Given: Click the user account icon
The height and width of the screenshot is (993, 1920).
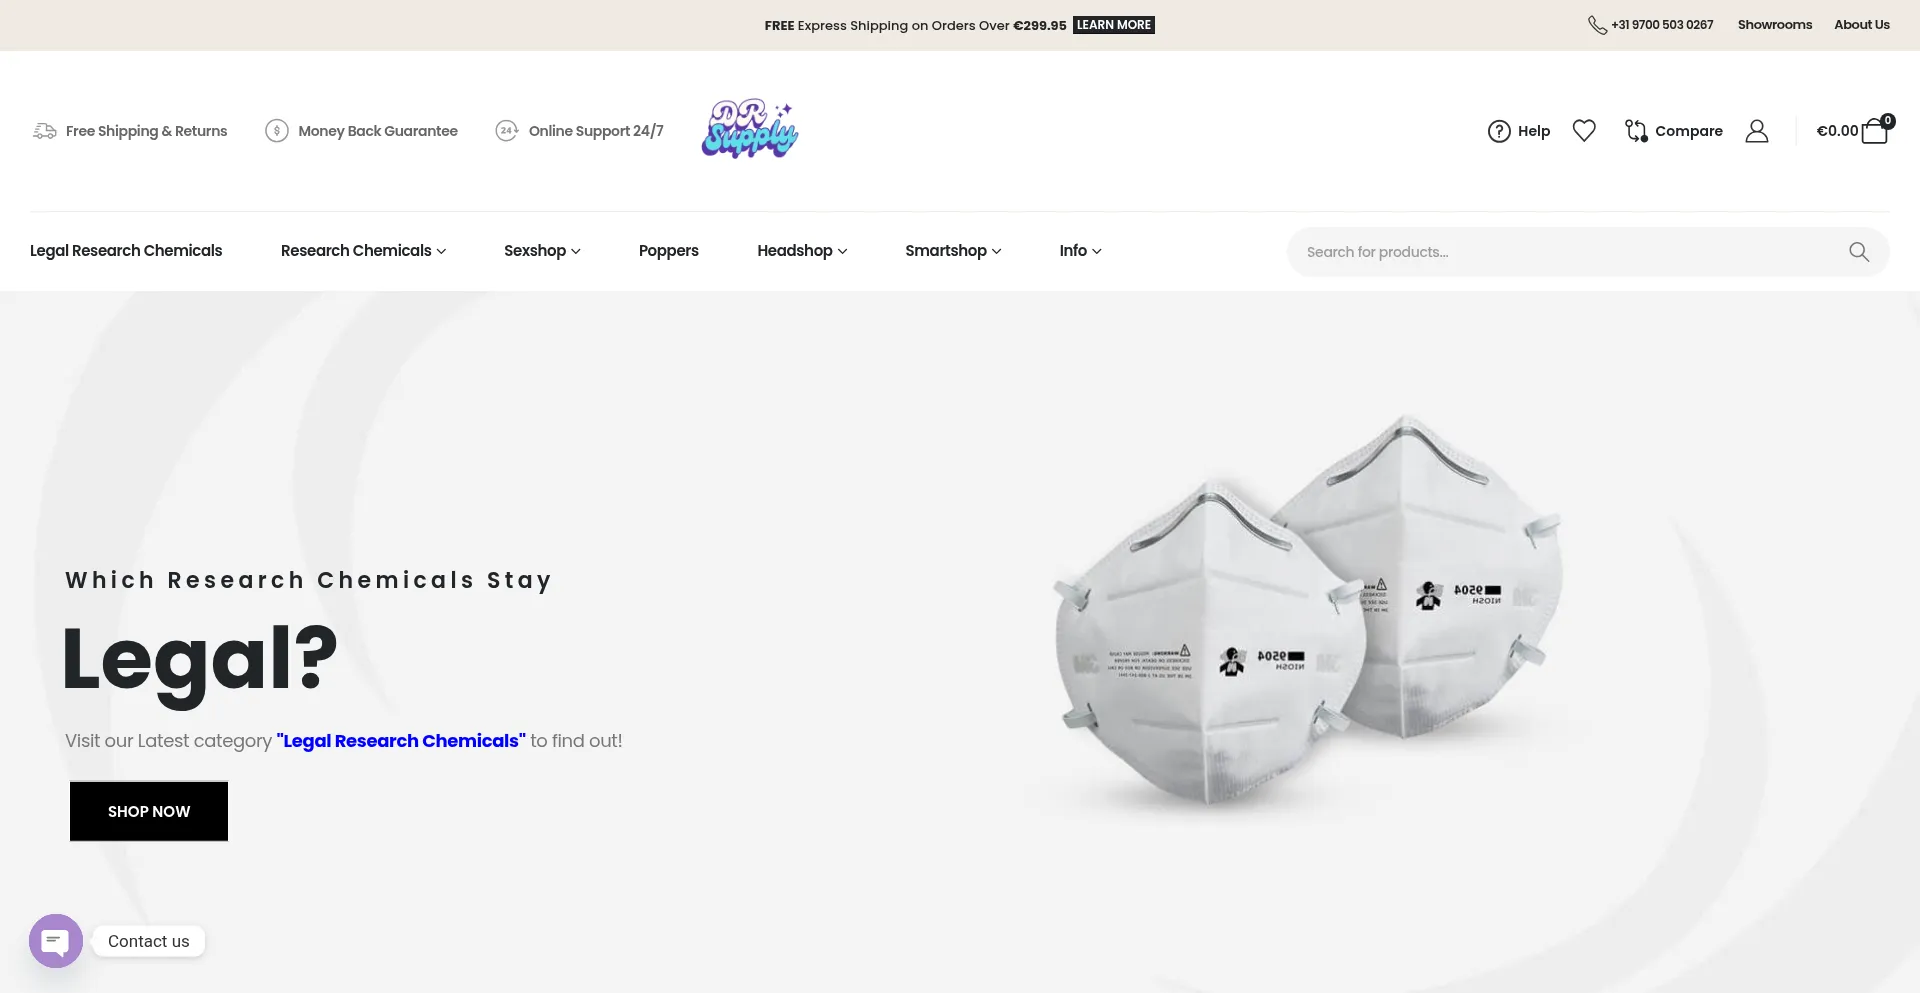Looking at the screenshot, I should (1757, 131).
